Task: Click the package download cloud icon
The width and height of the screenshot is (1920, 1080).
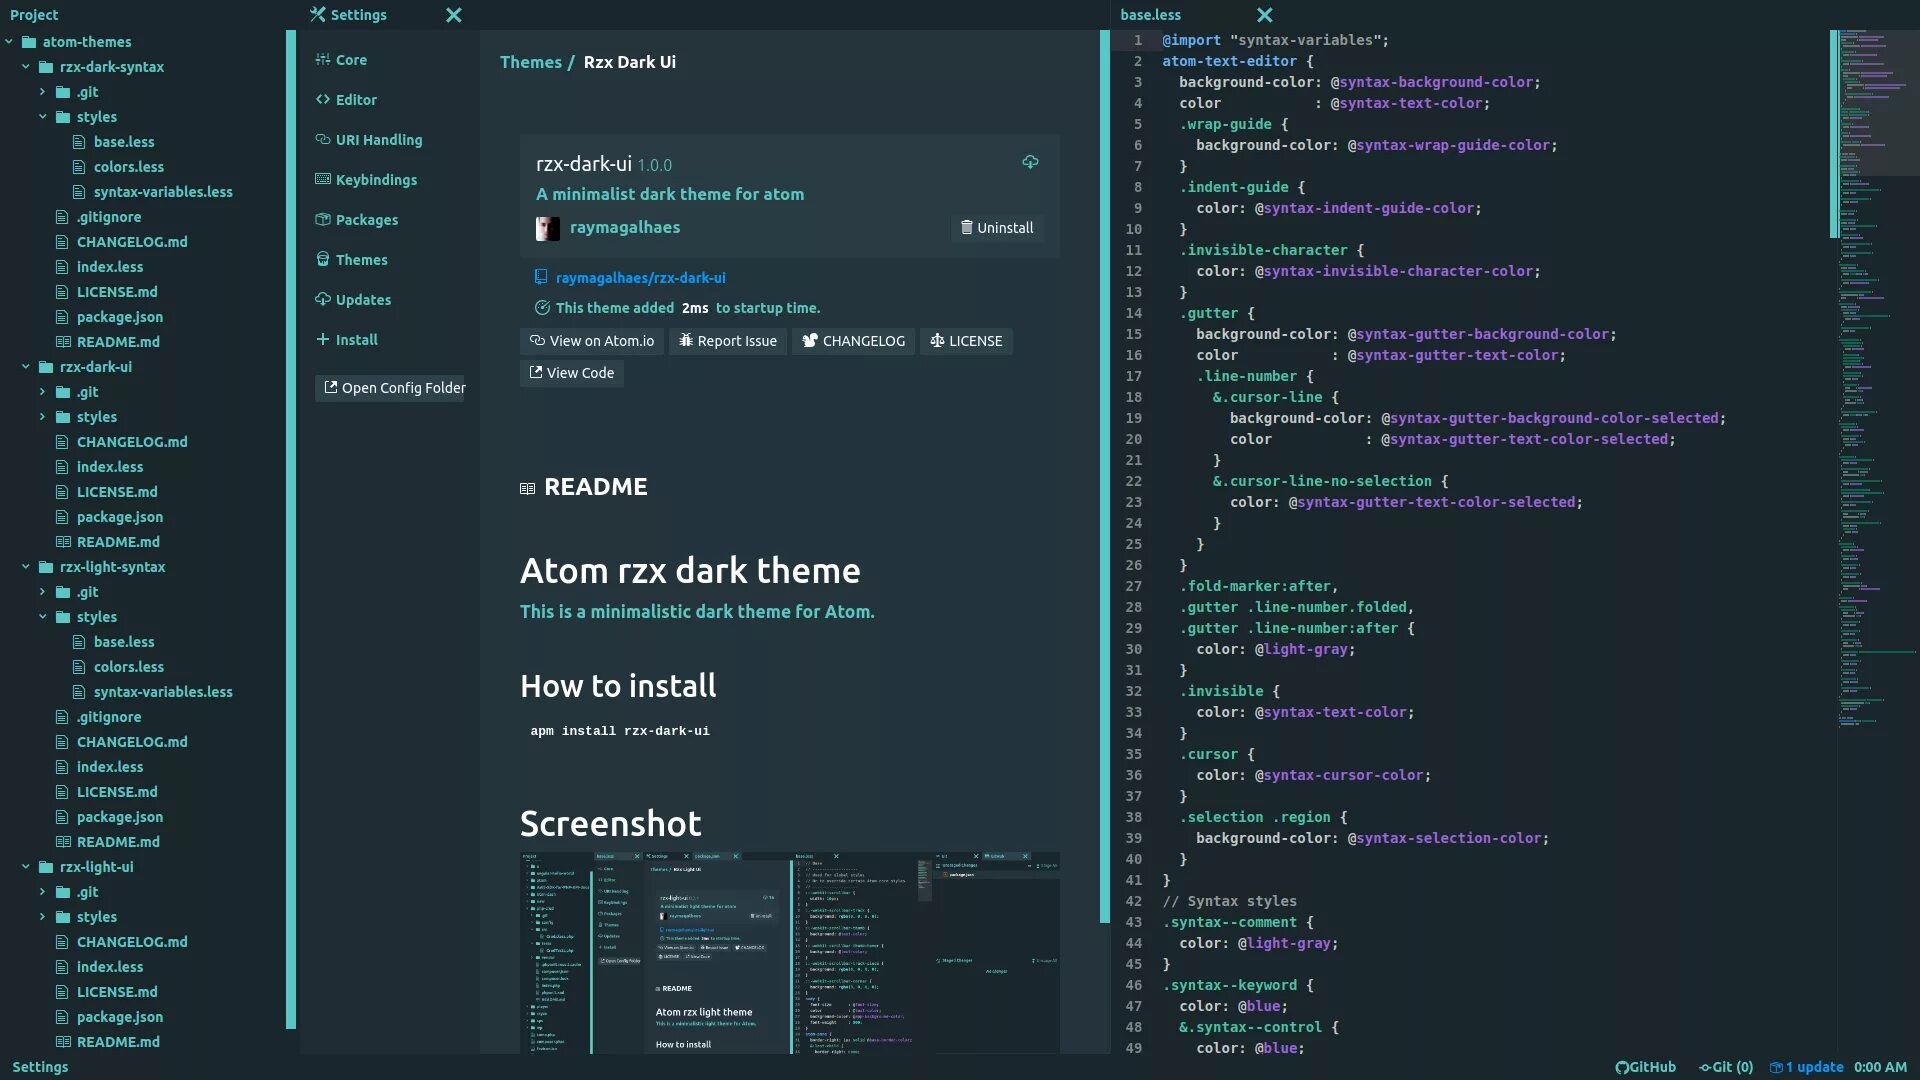Action: point(1030,162)
